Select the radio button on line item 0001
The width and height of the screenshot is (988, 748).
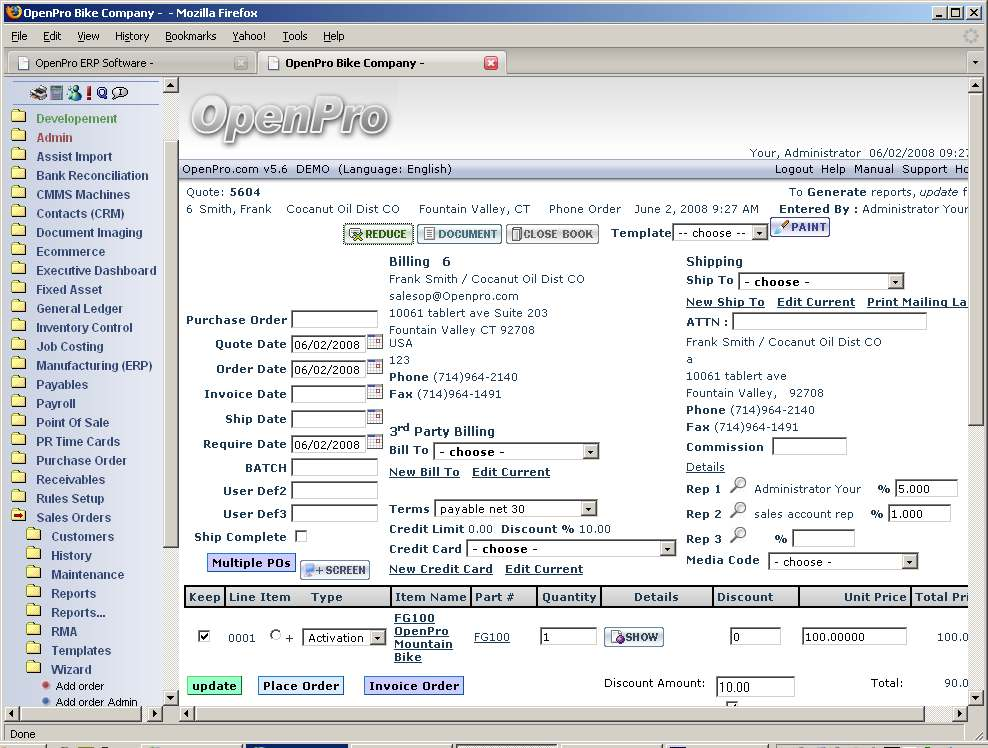pyautogui.click(x=275, y=636)
